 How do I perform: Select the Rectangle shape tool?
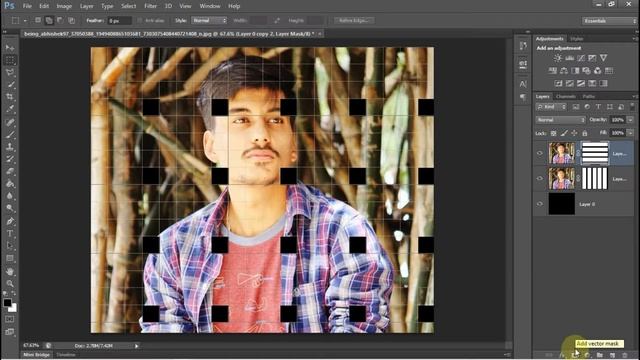10,258
